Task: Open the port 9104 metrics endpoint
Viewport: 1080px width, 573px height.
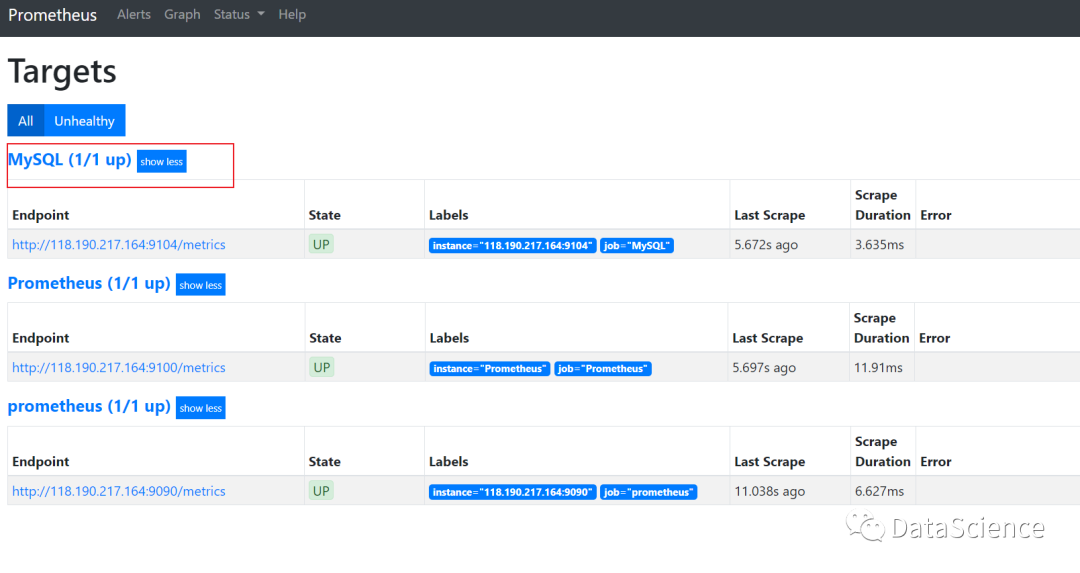Action: (x=119, y=245)
